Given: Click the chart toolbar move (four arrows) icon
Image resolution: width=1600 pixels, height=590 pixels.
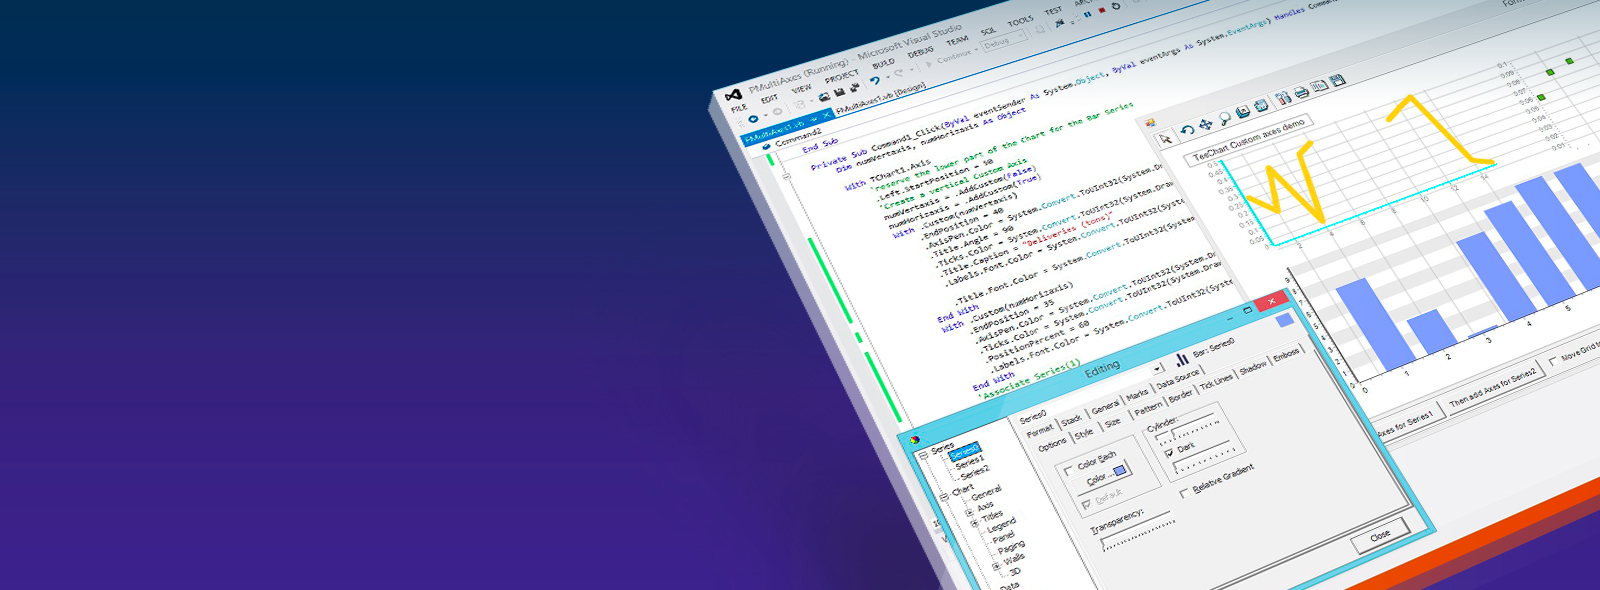Looking at the screenshot, I should pyautogui.click(x=1205, y=124).
